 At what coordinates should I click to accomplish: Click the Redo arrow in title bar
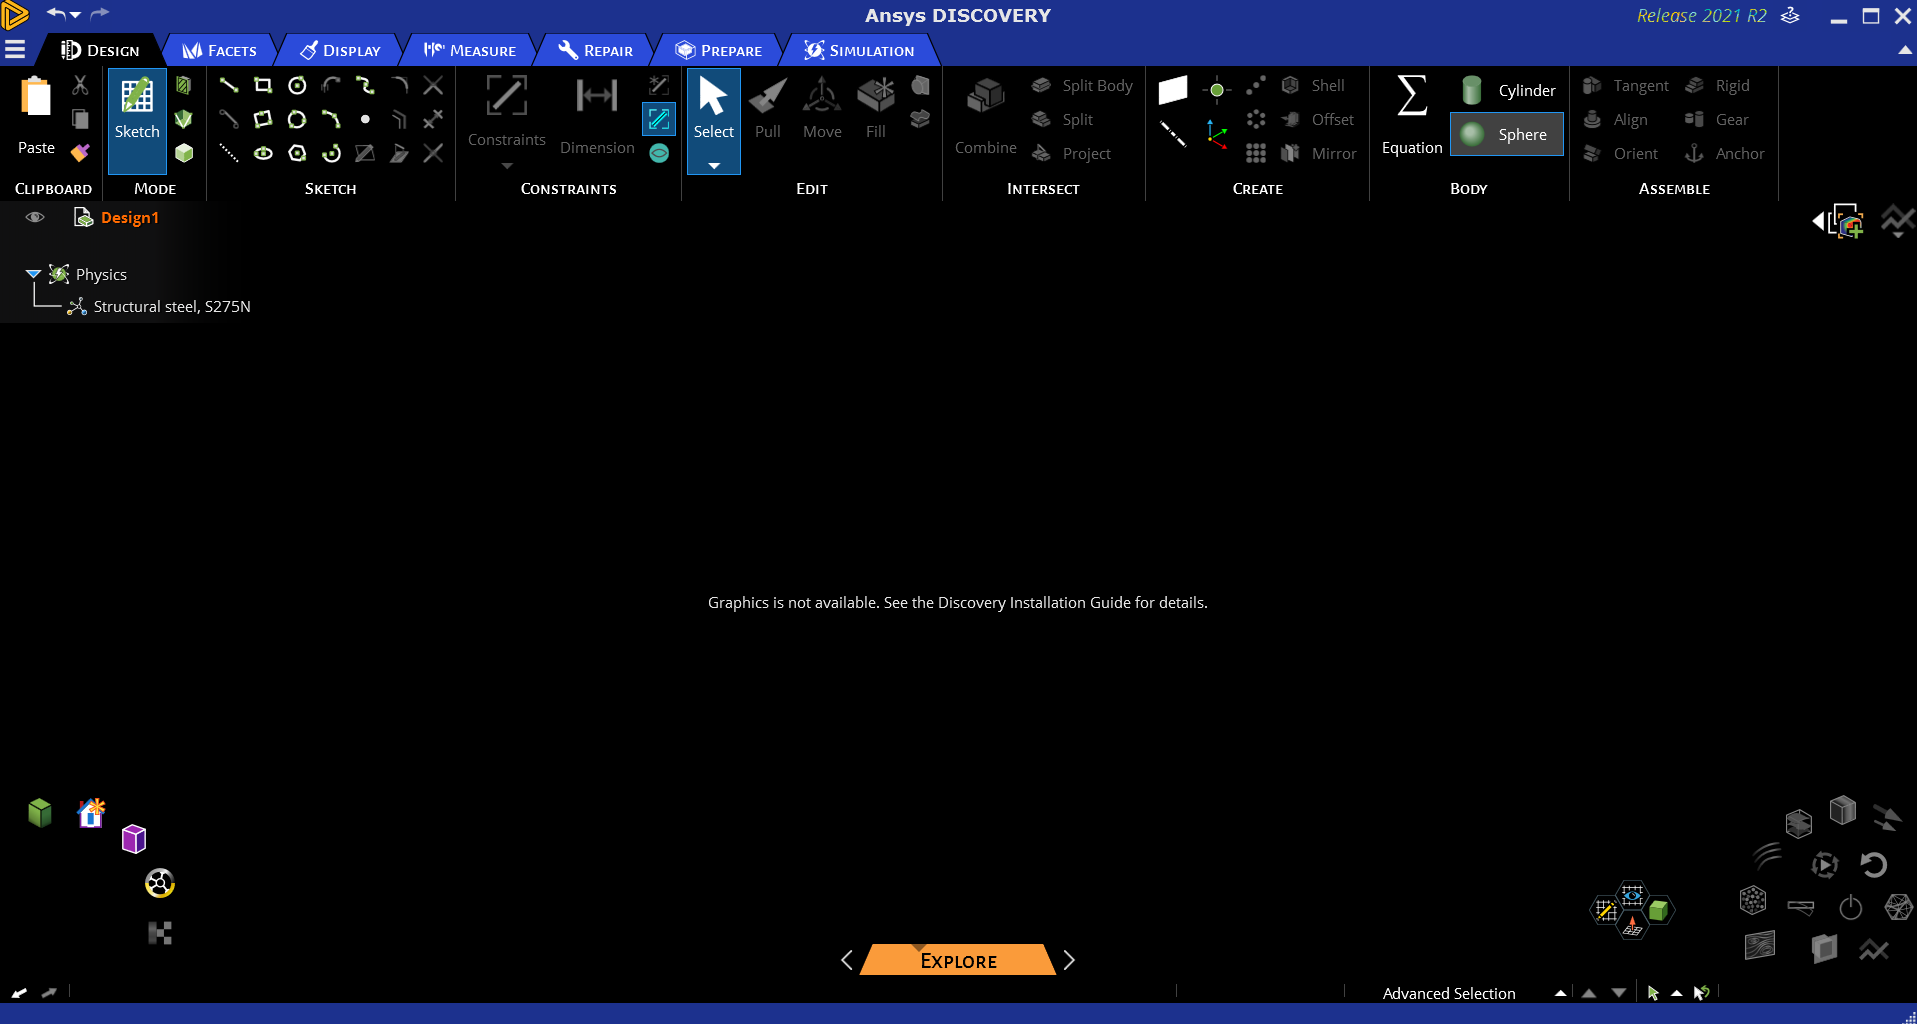[100, 14]
